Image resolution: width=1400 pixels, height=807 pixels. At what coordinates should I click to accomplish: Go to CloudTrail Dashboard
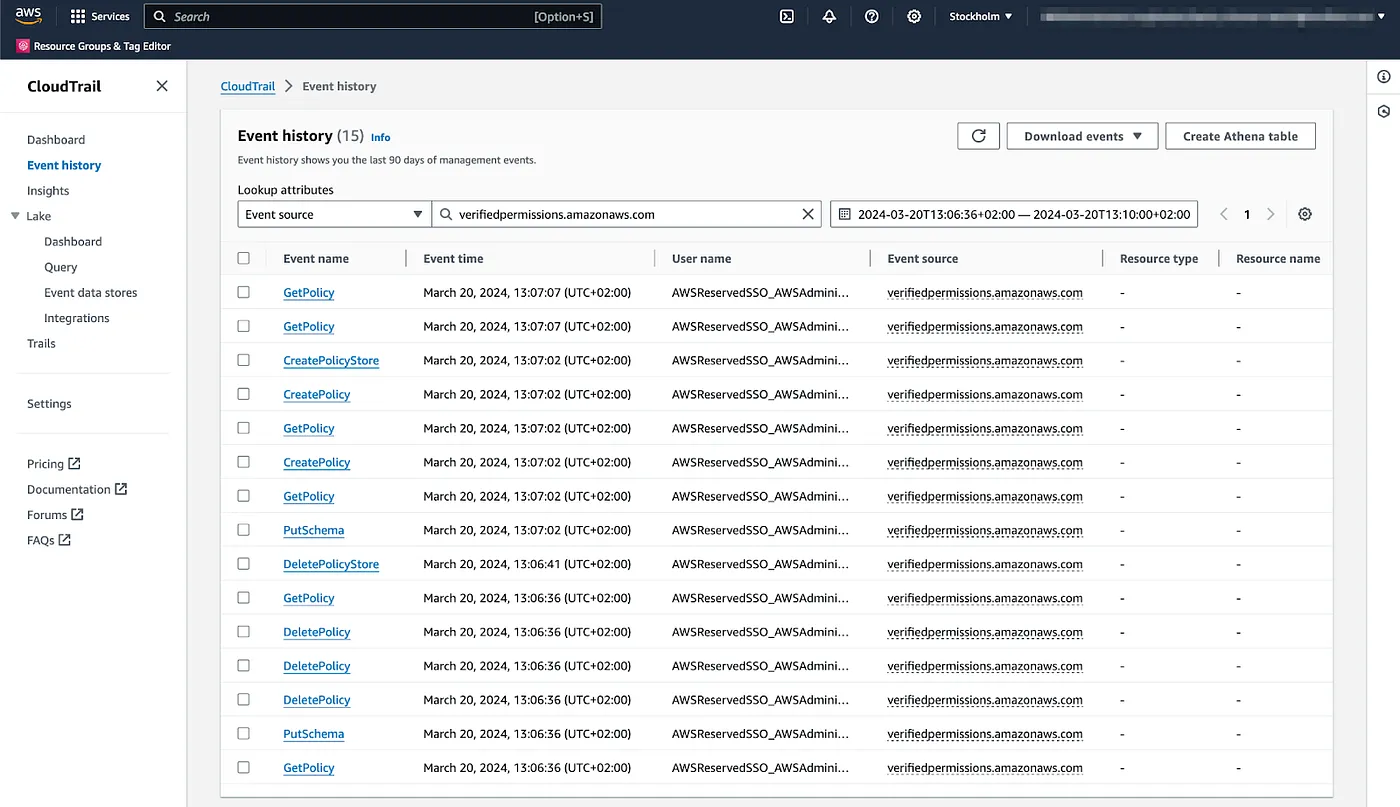tap(56, 140)
